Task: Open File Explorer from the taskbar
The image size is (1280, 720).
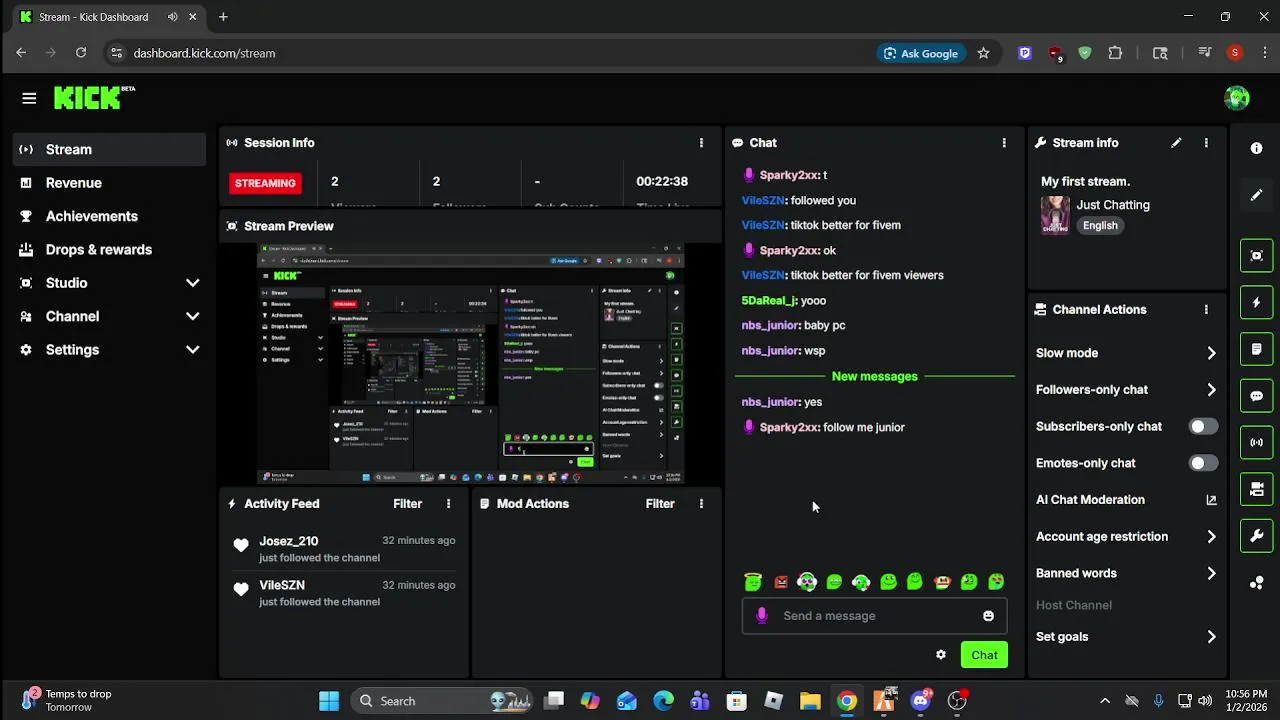Action: click(810, 701)
